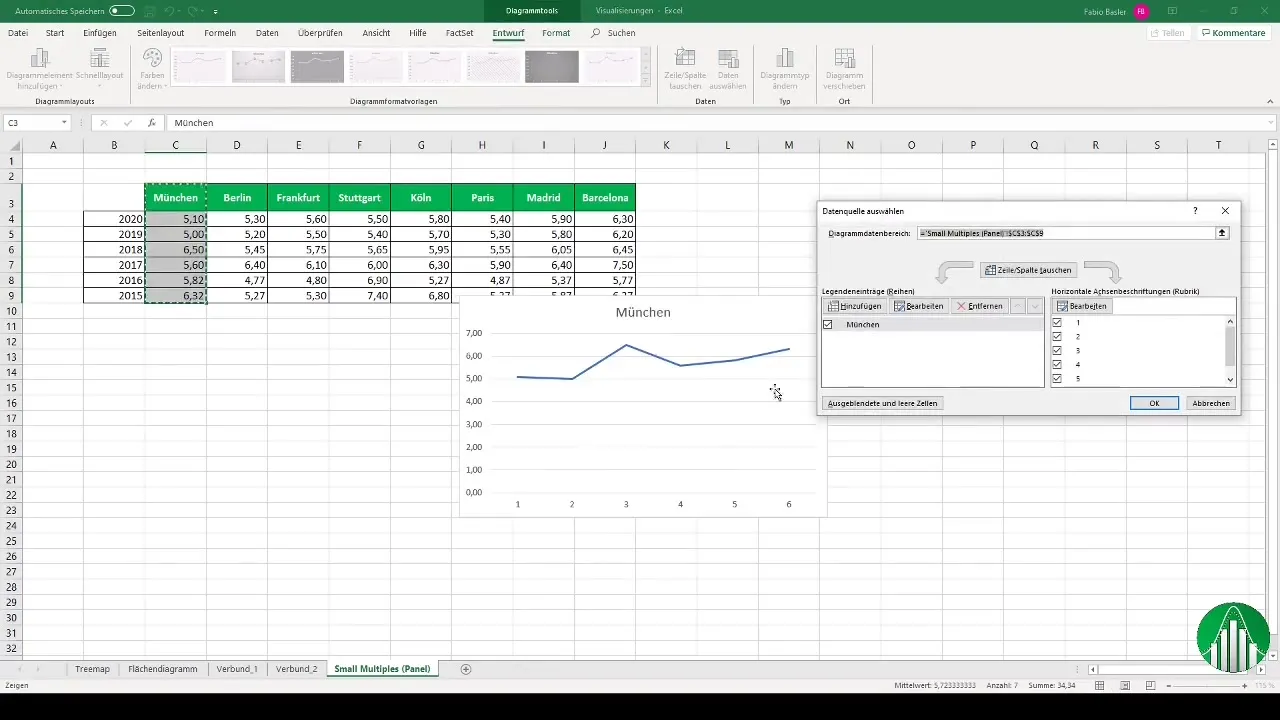This screenshot has width=1280, height=720.
Task: Click the Zeile/Spalte tauschen ribbon icon
Action: (x=685, y=68)
